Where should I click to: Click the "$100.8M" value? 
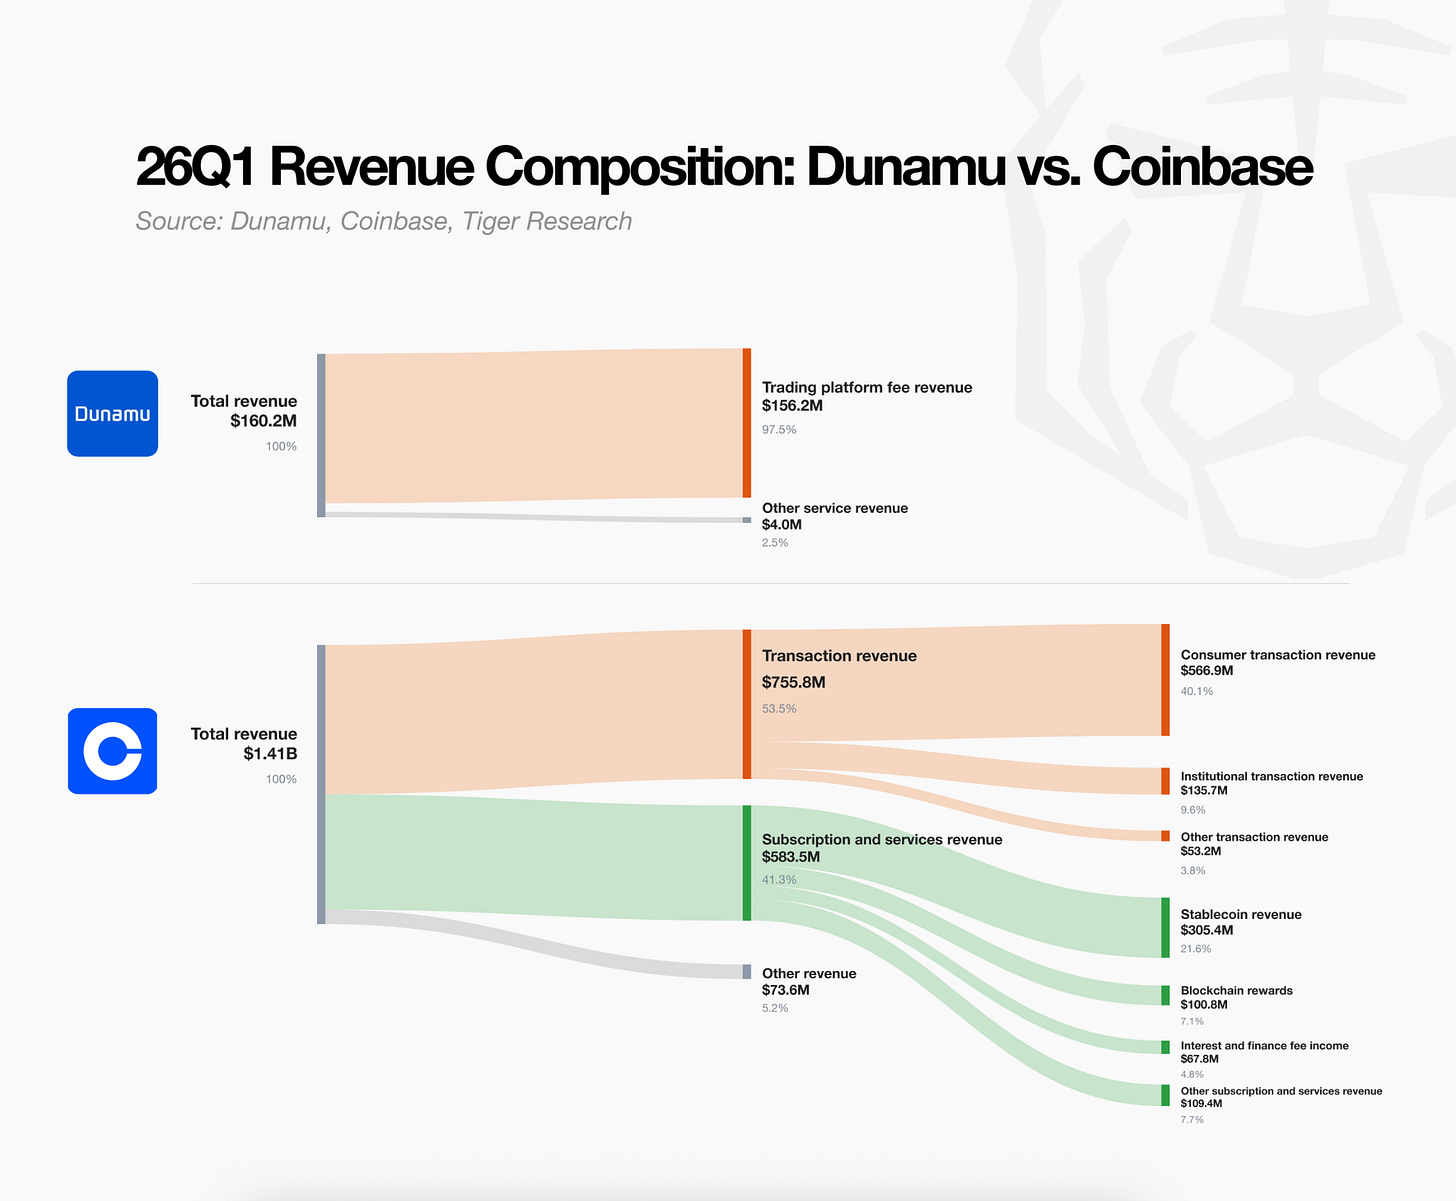(x=1204, y=1004)
